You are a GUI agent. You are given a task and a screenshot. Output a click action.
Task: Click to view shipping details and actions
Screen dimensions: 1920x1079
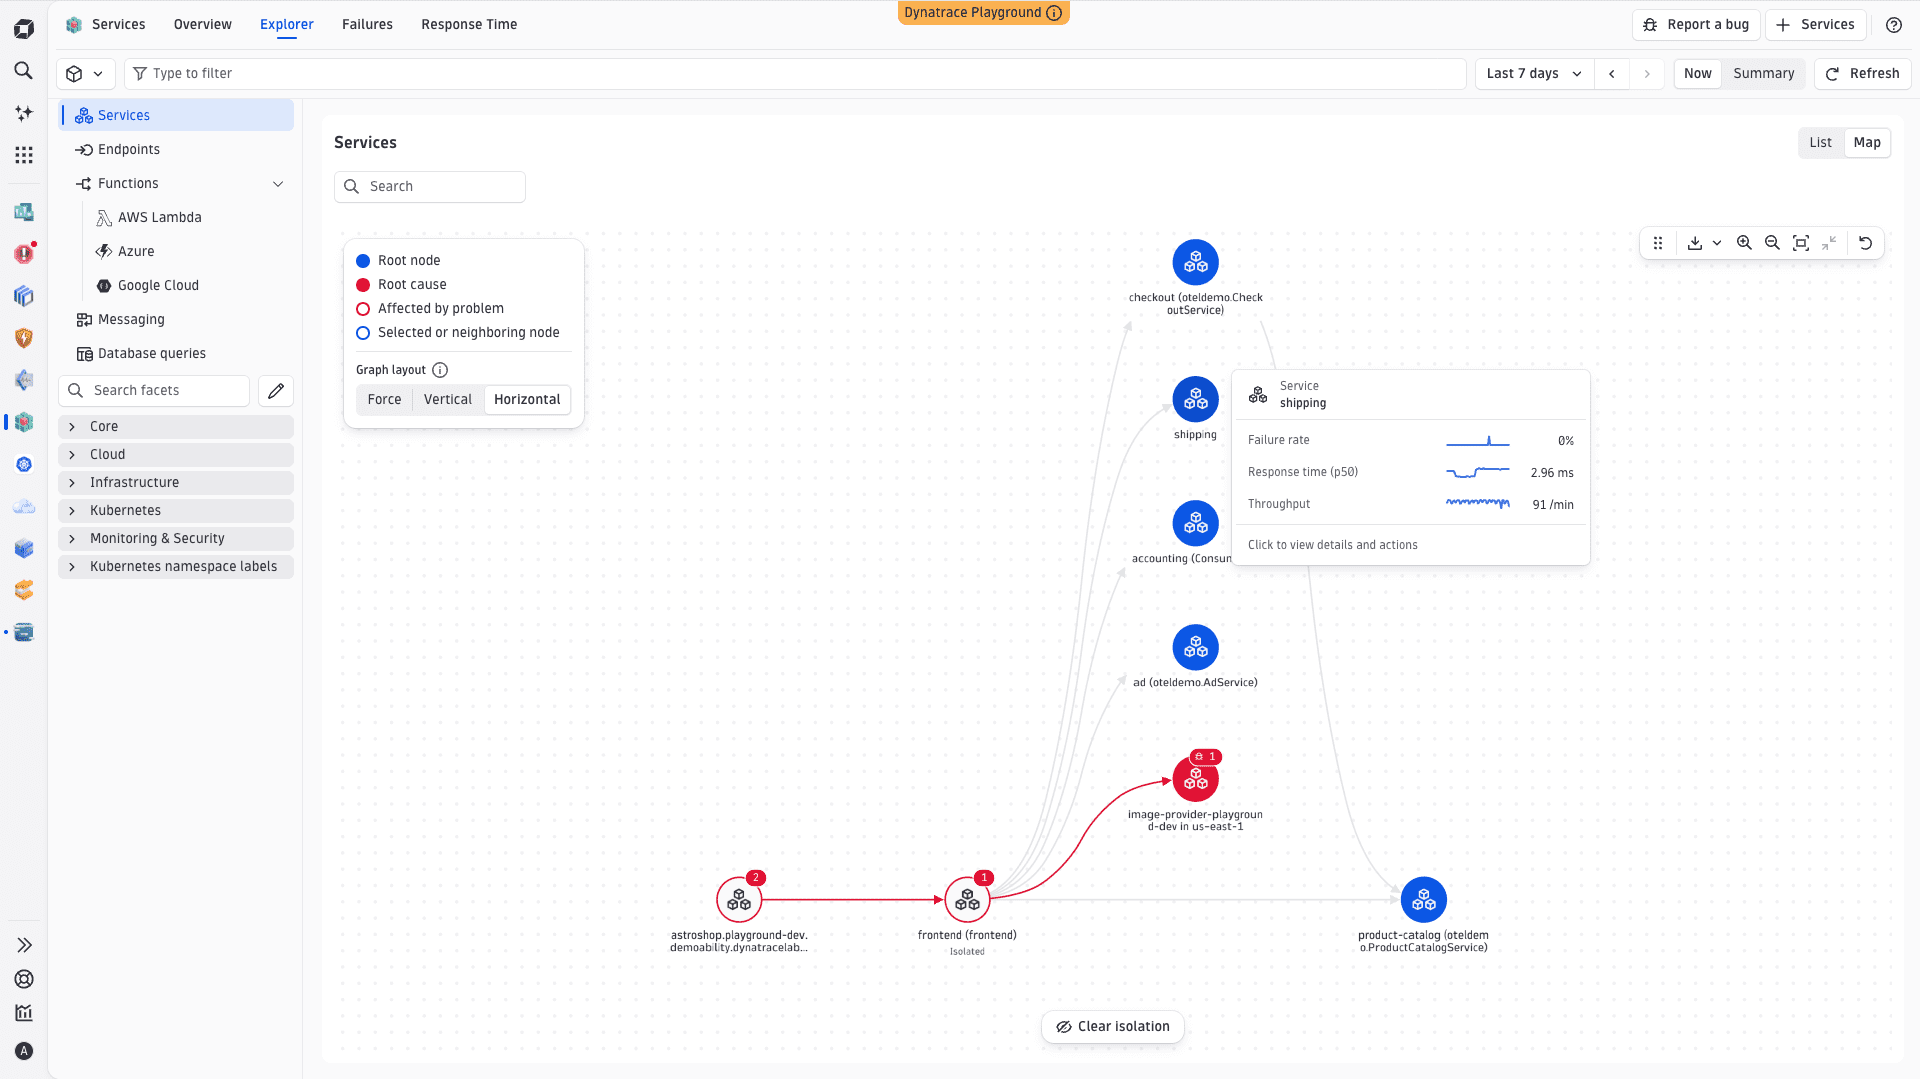pyautogui.click(x=1332, y=545)
